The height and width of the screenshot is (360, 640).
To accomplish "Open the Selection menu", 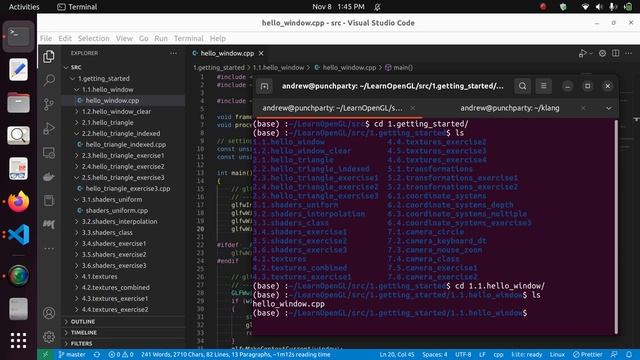I will tap(93, 38).
